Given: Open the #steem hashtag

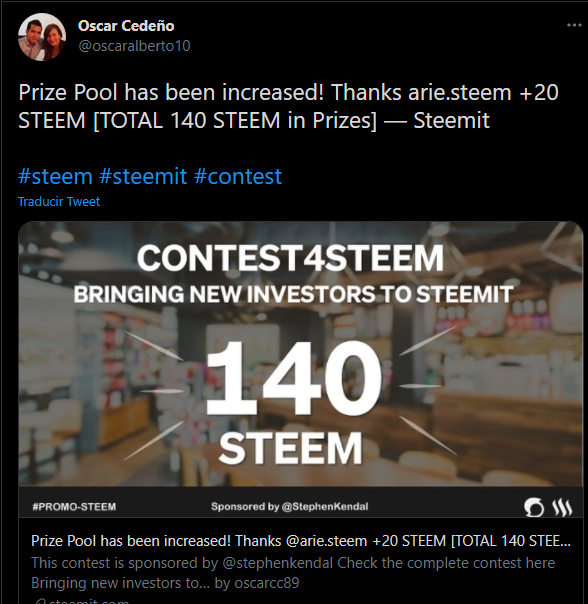Looking at the screenshot, I should coord(55,176).
